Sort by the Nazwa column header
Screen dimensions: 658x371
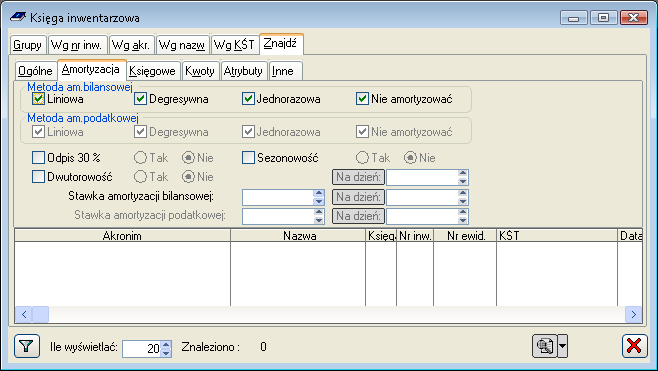click(298, 235)
